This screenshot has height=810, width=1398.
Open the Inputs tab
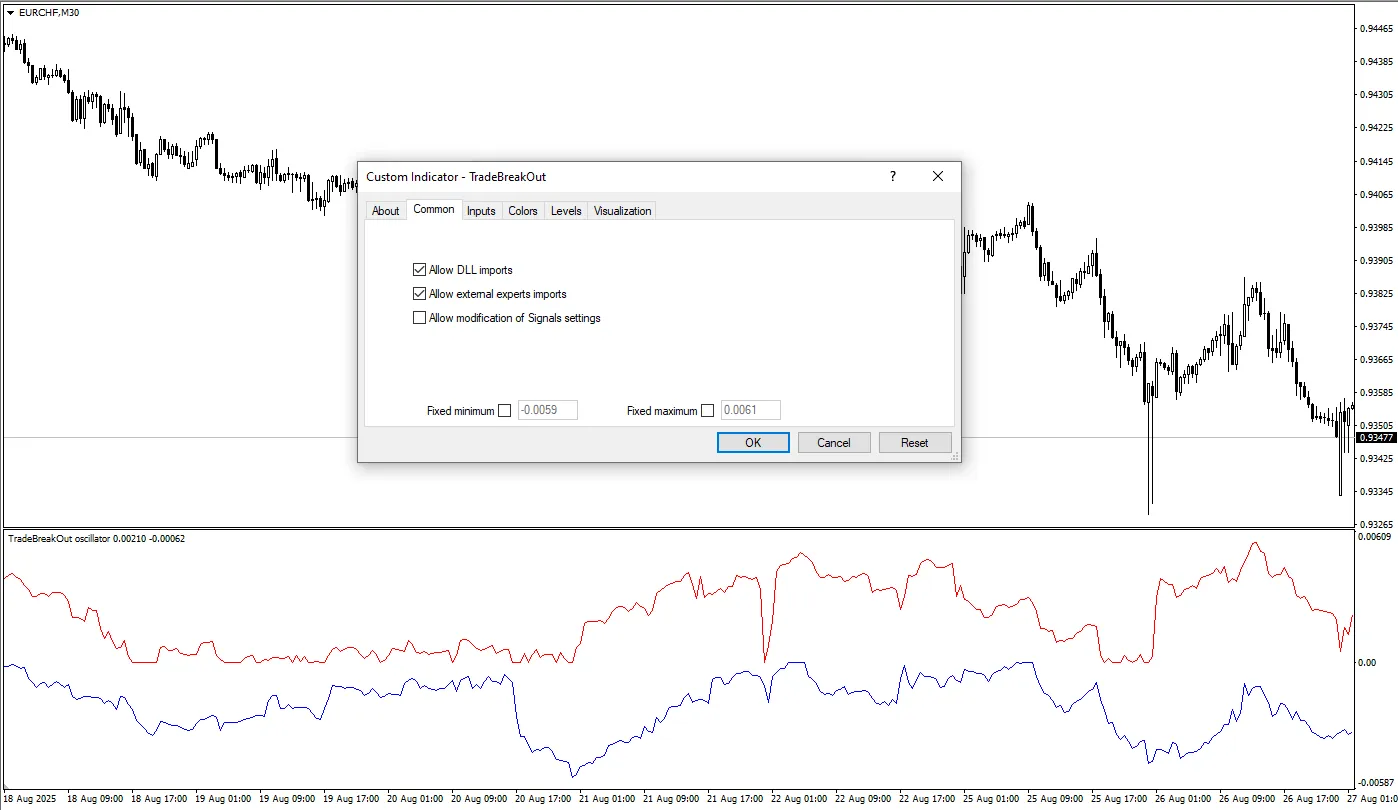[481, 211]
